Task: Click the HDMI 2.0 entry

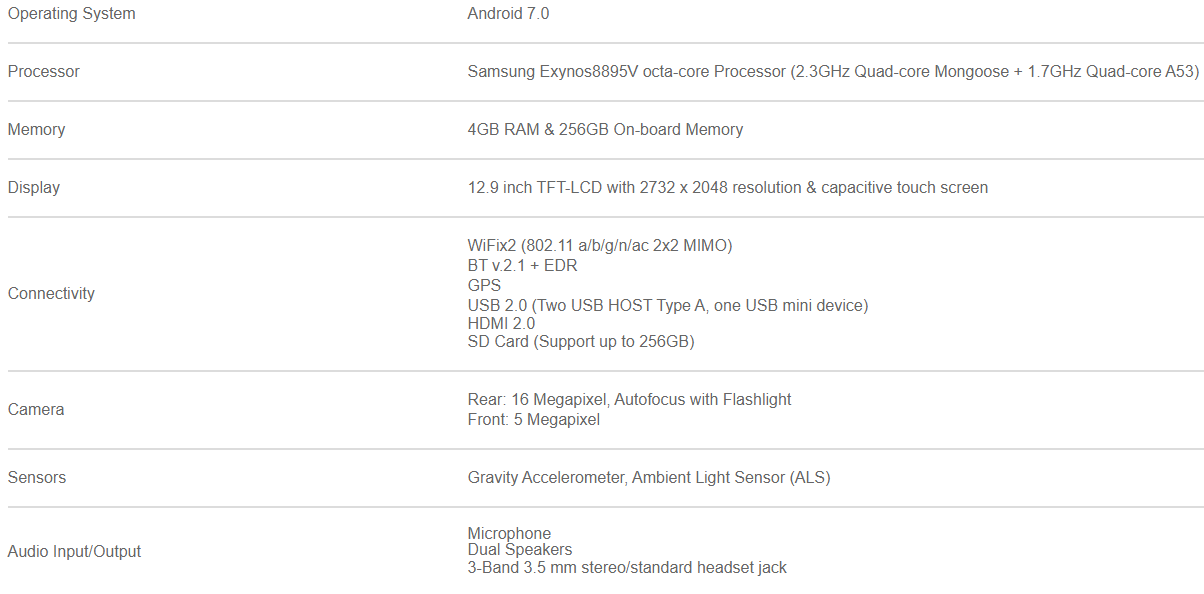Action: click(501, 324)
